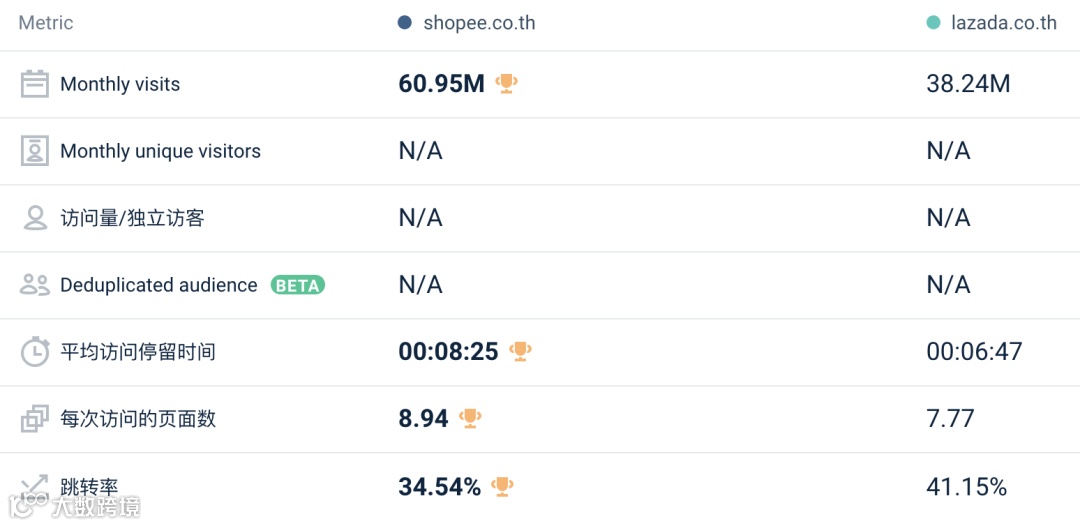1080x526 pixels.
Task: Click the teal dot before lazada.co.th
Action: 933,23
